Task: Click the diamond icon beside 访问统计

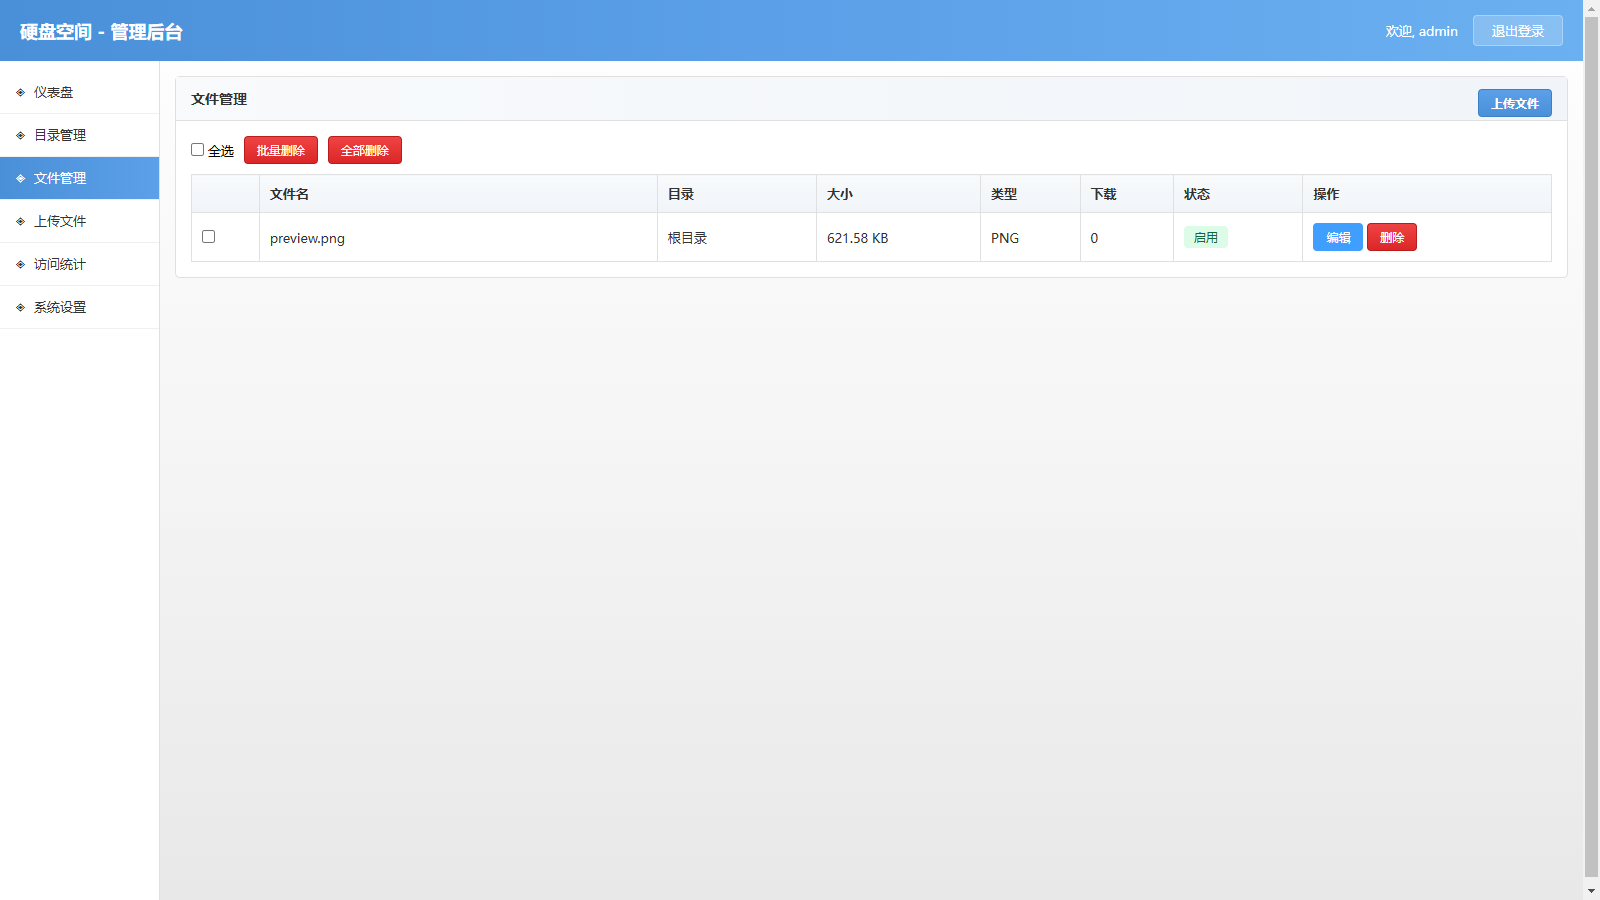Action: coord(20,264)
